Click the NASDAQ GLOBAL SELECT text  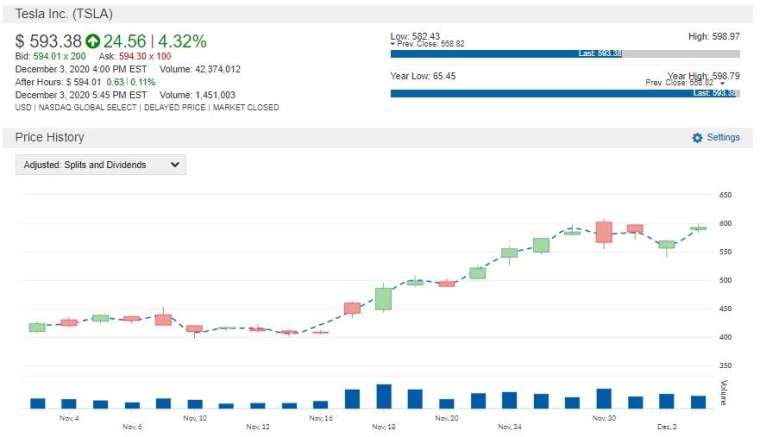88,108
